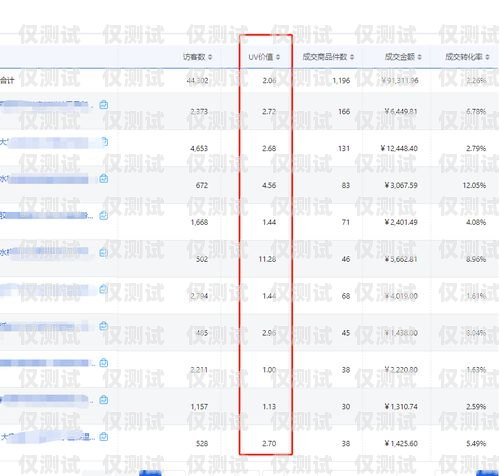Click visitors cell 1,157
Screen dimensions: 499x476
pyautogui.click(x=199, y=407)
